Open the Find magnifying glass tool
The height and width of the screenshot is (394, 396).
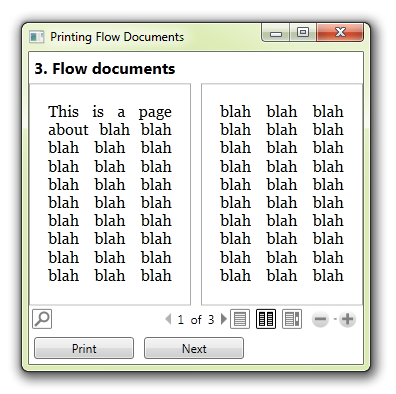coord(42,319)
